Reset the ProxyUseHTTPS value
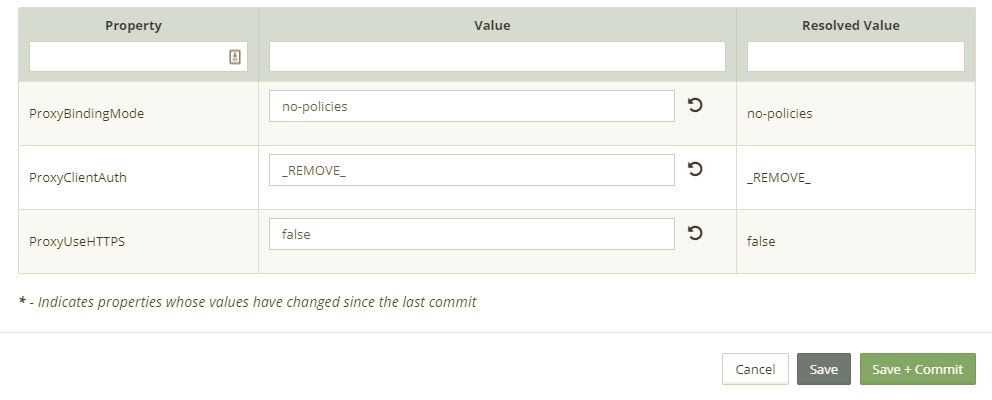This screenshot has height=400, width=992. point(695,233)
